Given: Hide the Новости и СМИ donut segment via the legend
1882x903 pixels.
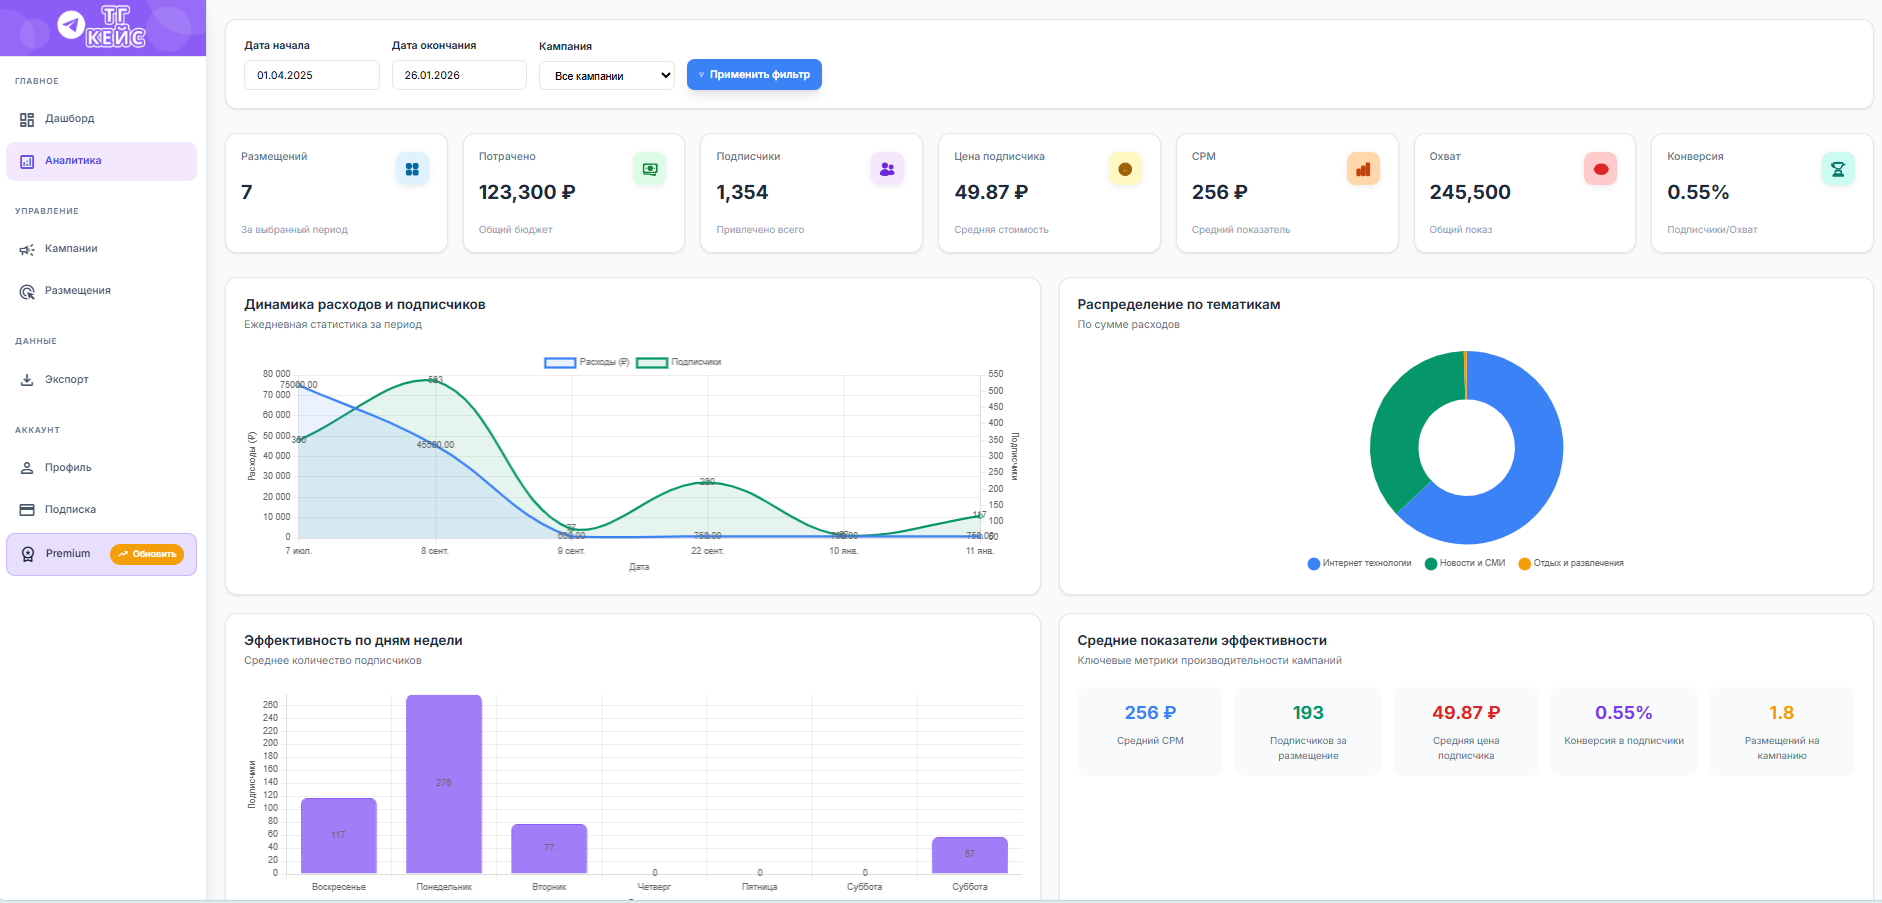Looking at the screenshot, I should (1465, 563).
